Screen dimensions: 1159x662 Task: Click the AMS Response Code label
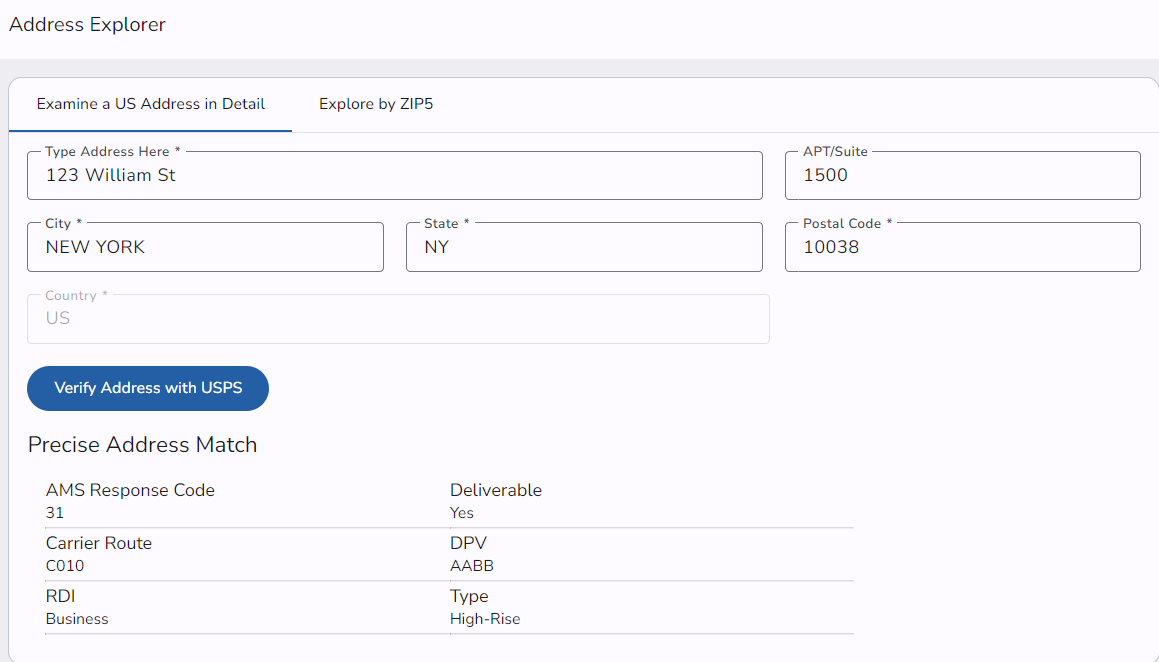tap(130, 490)
